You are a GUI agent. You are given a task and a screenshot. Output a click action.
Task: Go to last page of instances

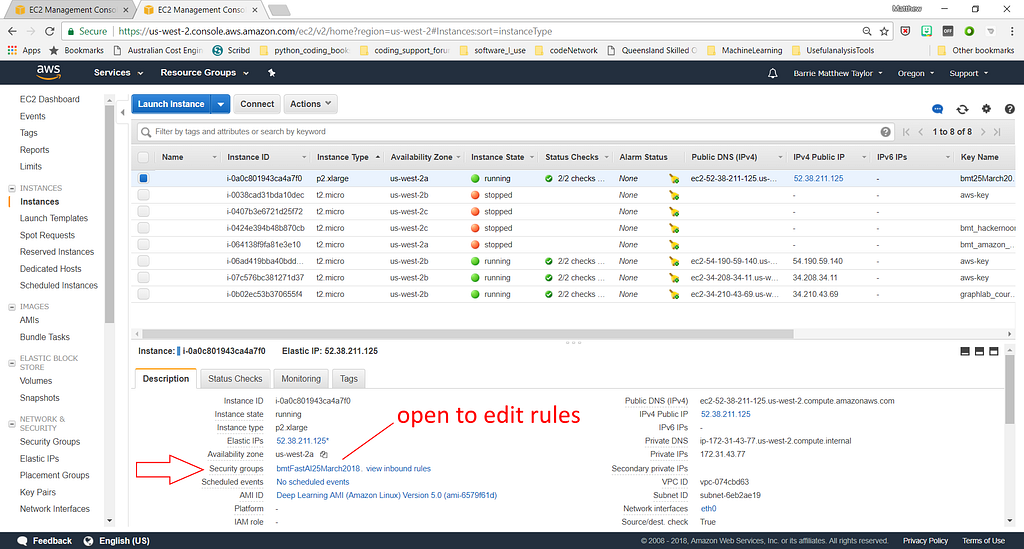(x=997, y=132)
